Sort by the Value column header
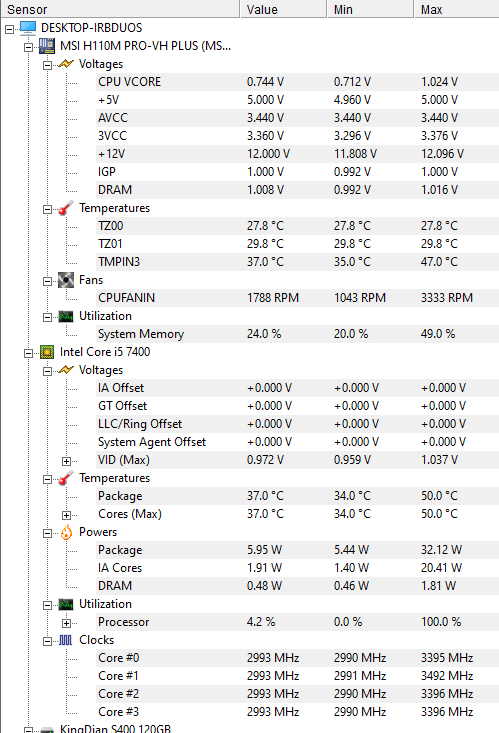Image resolution: width=499 pixels, height=733 pixels. [283, 9]
